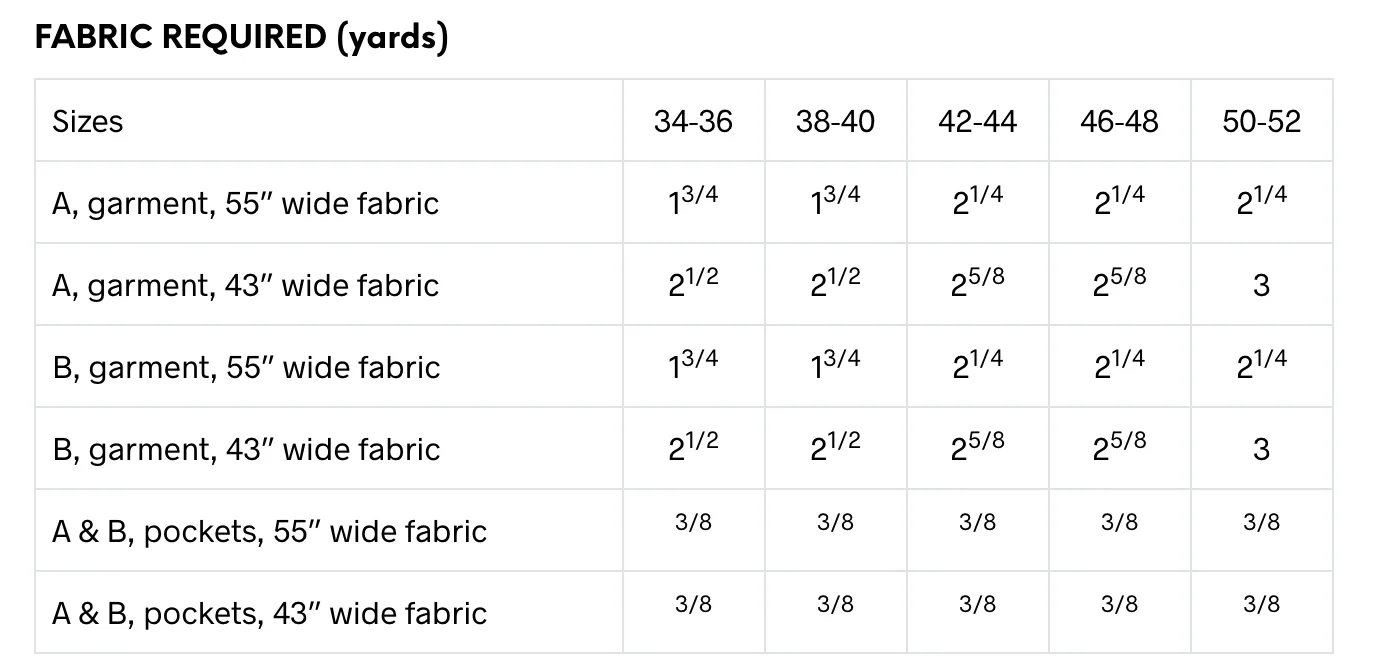This screenshot has height=662, width=1392.
Task: Select the value 3 for B garment 43″ size 50-52
Action: point(1261,450)
